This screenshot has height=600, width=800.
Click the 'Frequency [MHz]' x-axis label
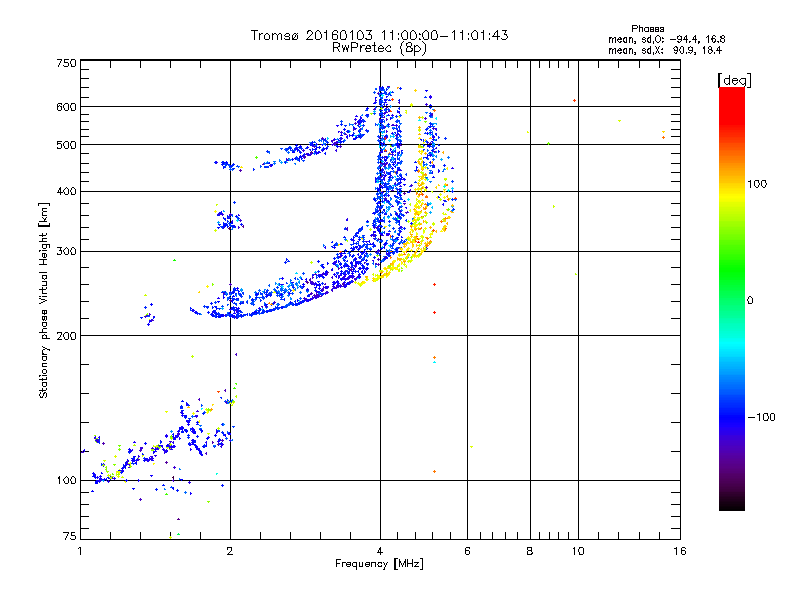[379, 564]
